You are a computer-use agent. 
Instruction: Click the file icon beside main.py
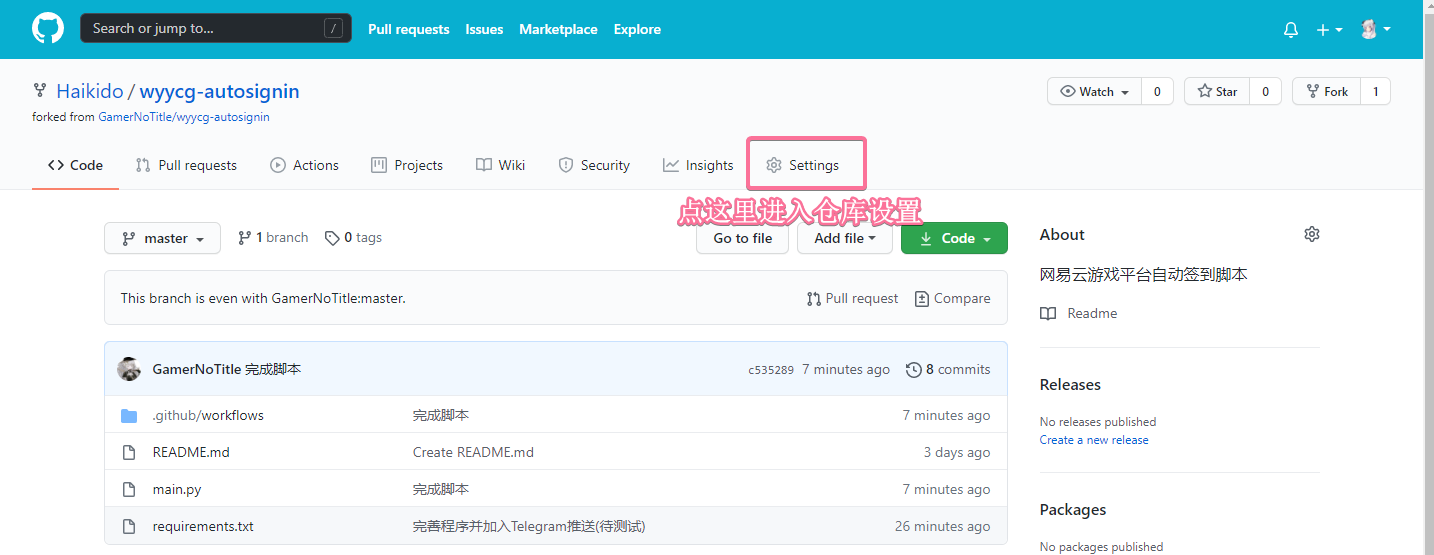tap(129, 489)
